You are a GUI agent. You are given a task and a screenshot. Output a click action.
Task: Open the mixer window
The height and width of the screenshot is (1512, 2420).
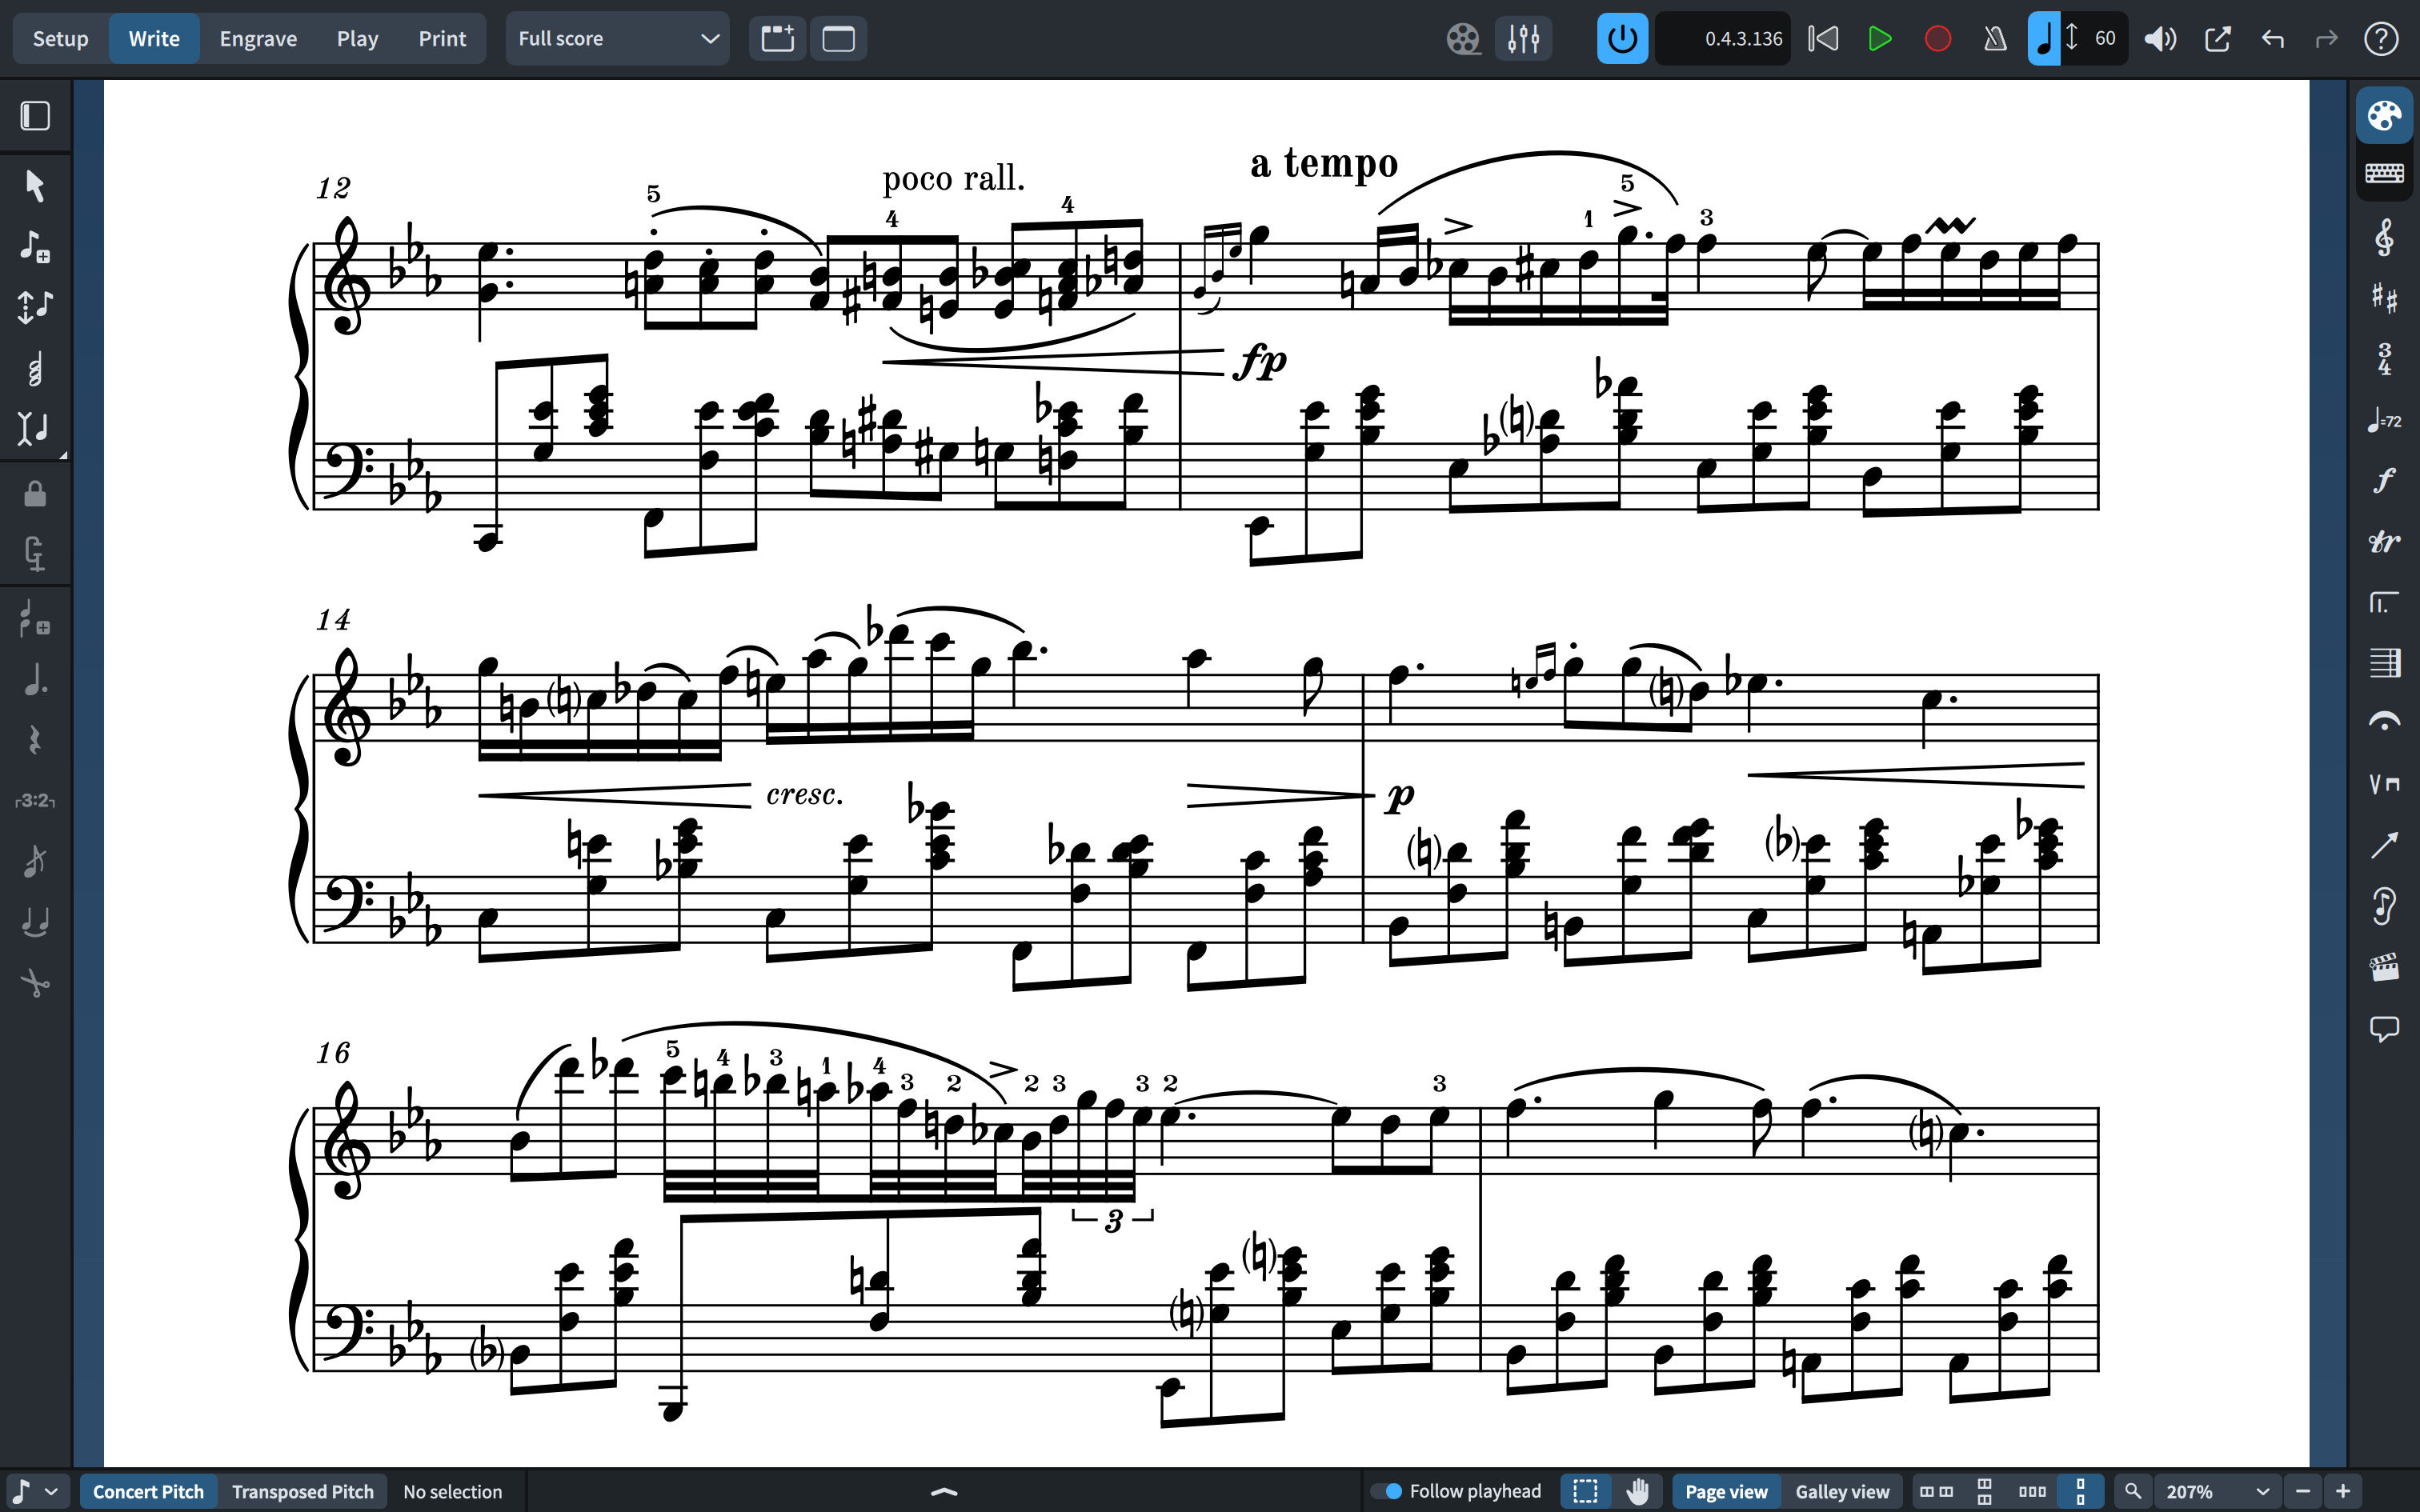click(x=1523, y=39)
